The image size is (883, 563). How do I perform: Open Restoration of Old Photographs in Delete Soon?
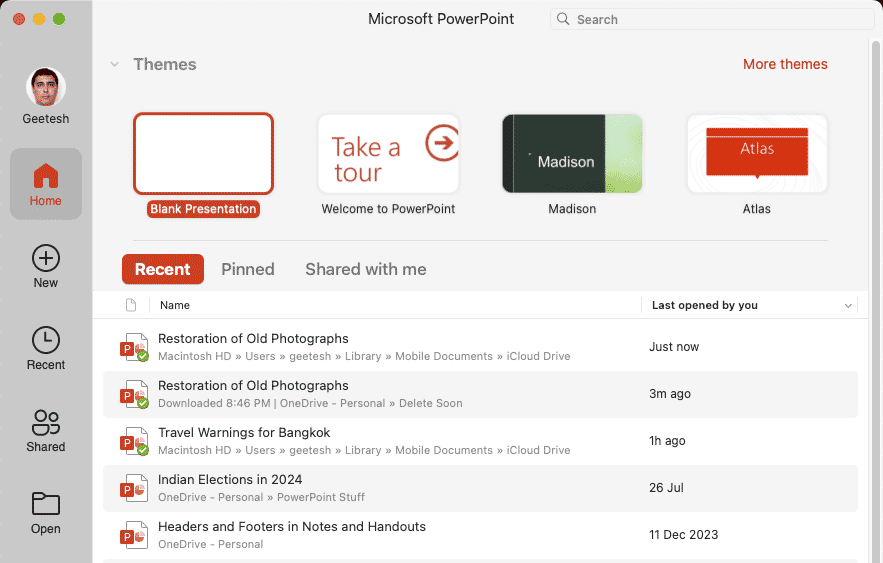(x=480, y=394)
